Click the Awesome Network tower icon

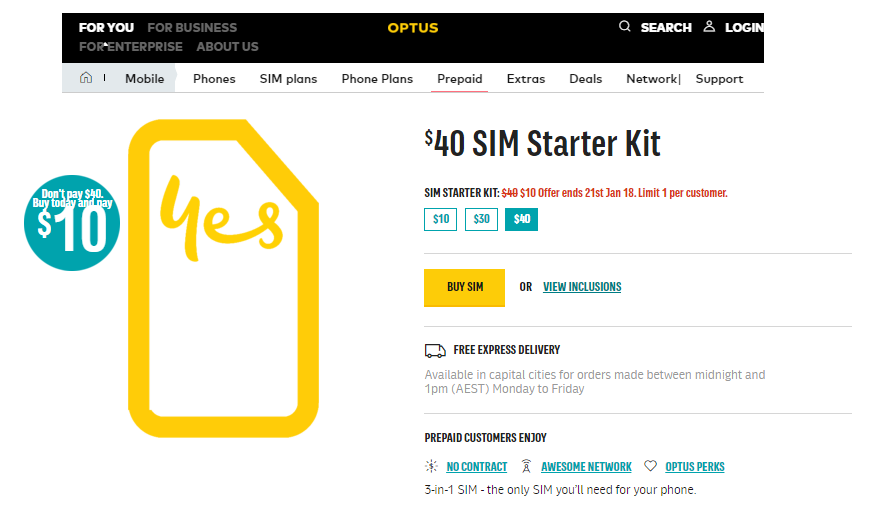coord(526,466)
